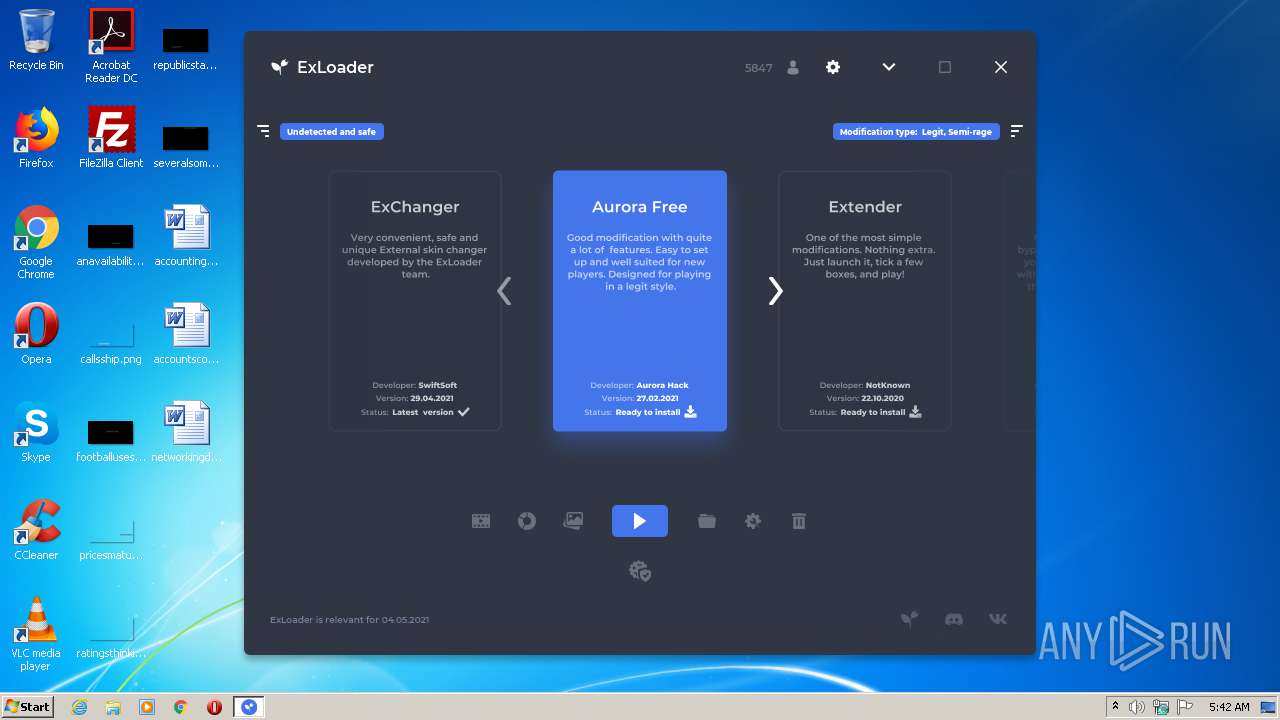This screenshot has height=720, width=1280.
Task: Open CCleaner desktop shortcut
Action: pyautogui.click(x=36, y=530)
